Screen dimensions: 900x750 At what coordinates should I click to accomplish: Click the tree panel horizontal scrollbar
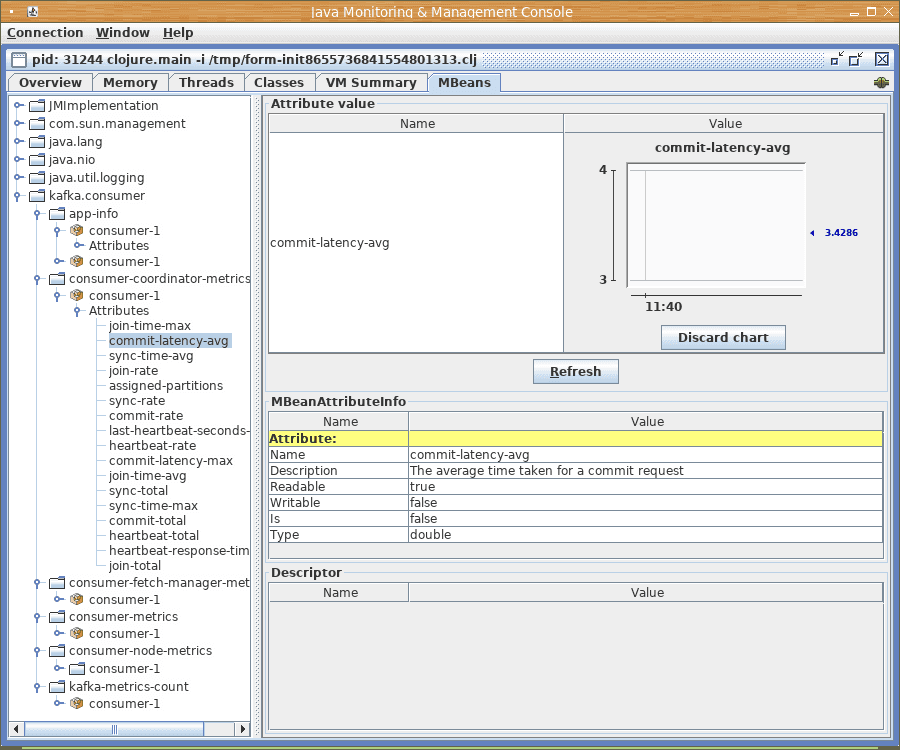(113, 729)
